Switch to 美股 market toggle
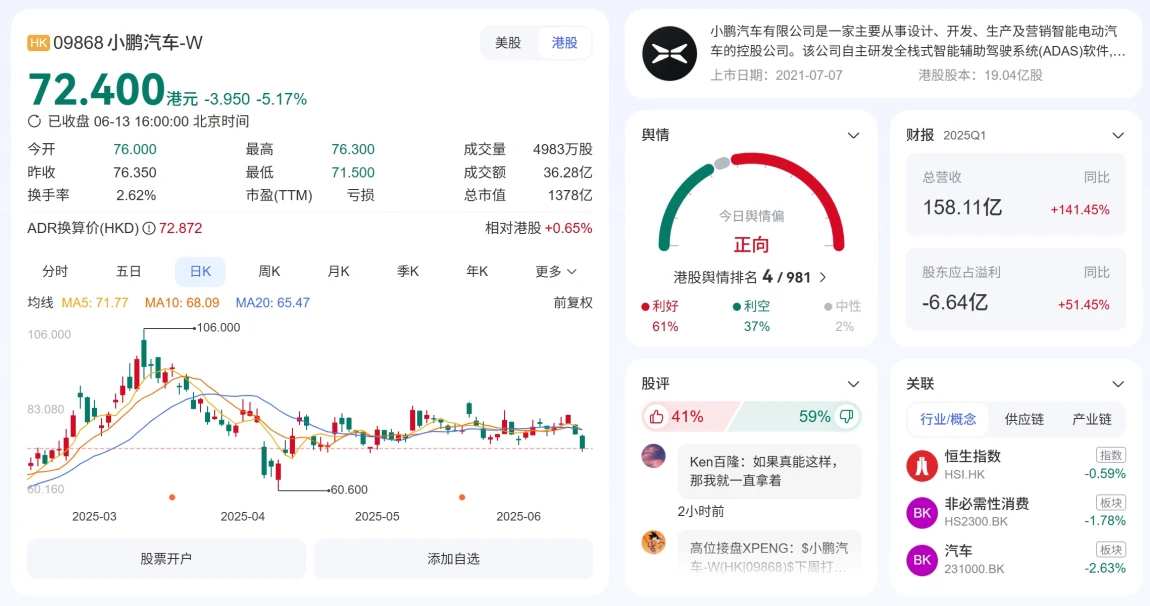Viewport: 1150px width, 606px height. point(508,43)
